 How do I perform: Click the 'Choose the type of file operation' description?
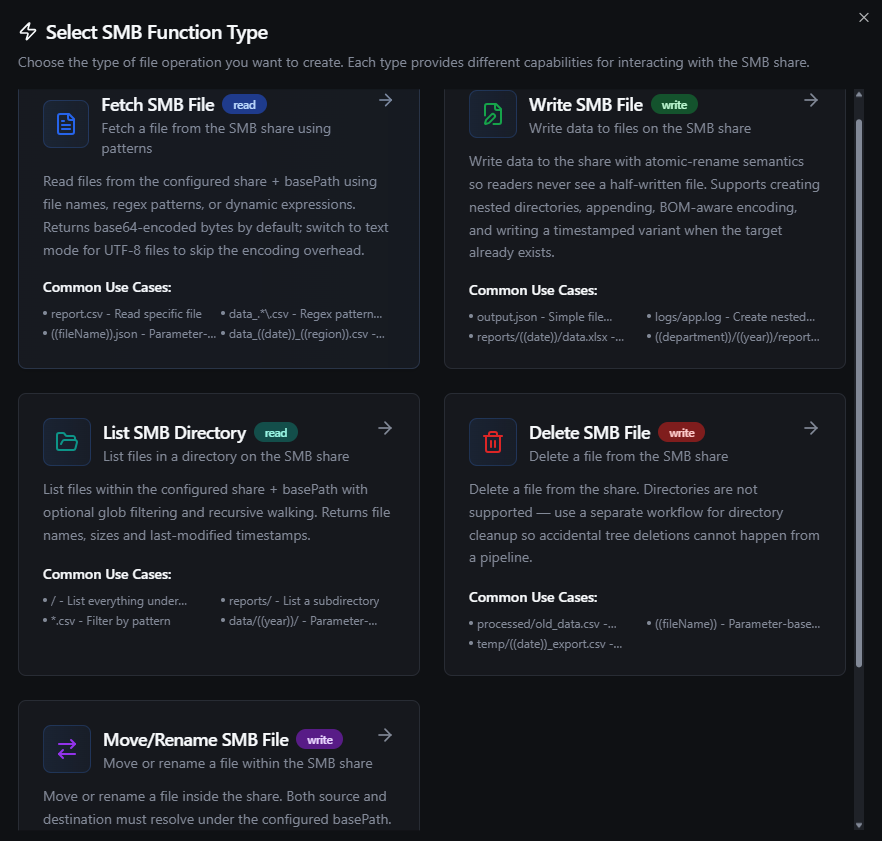pyautogui.click(x=413, y=62)
